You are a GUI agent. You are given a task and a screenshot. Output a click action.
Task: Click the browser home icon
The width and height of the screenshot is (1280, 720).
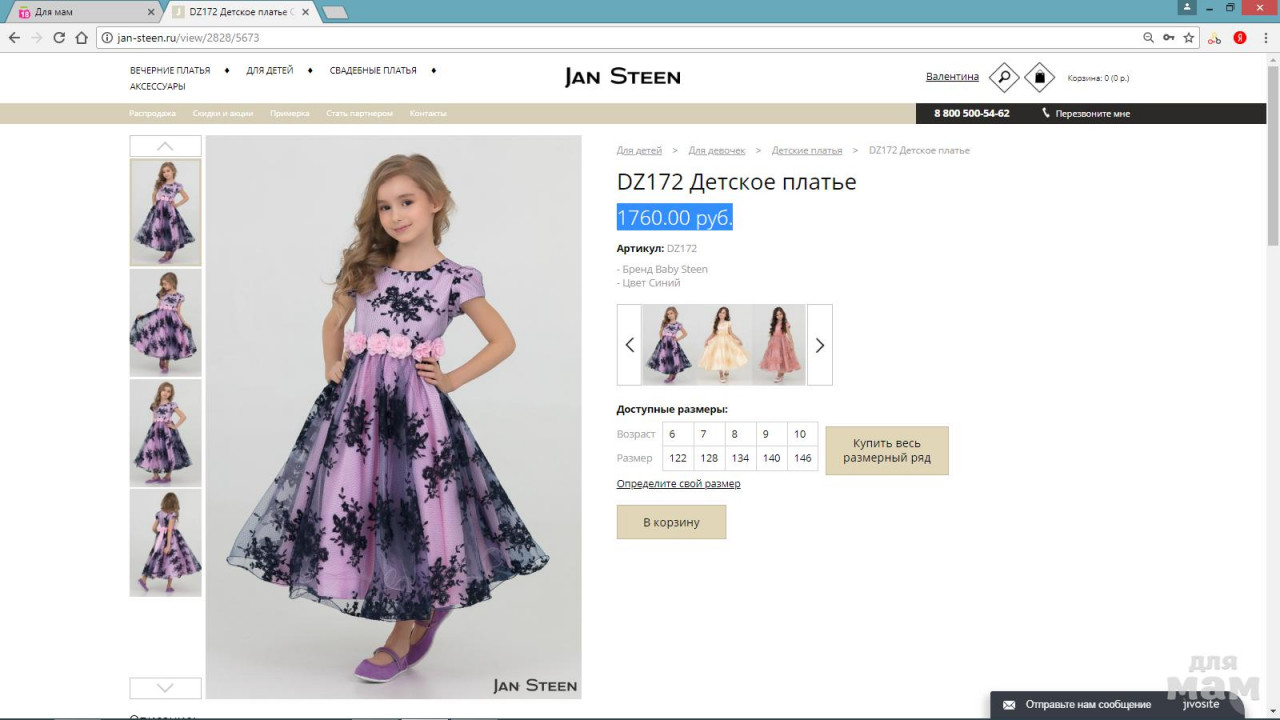(x=82, y=38)
